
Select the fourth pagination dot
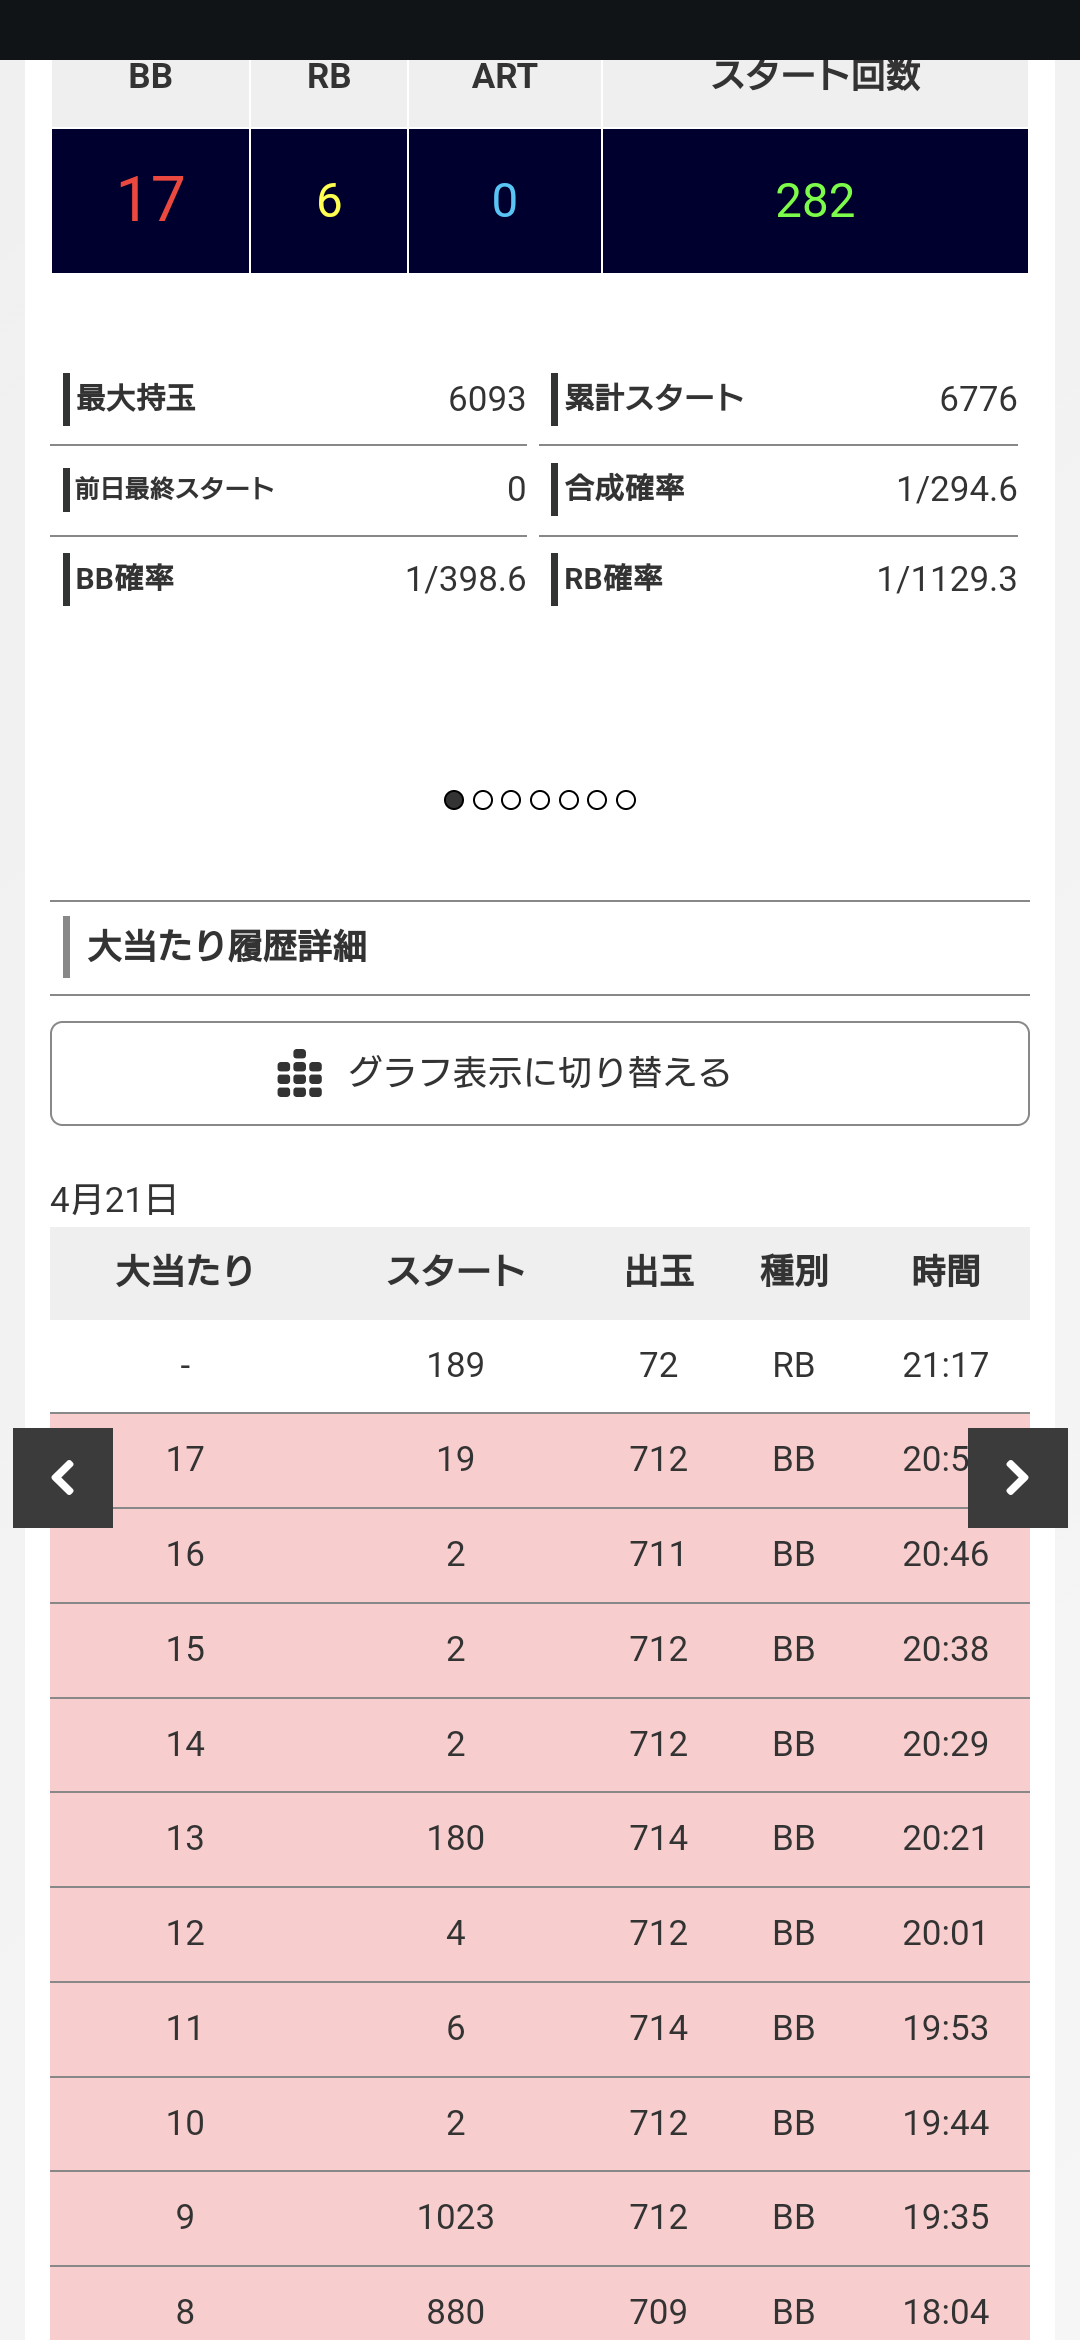tap(540, 800)
